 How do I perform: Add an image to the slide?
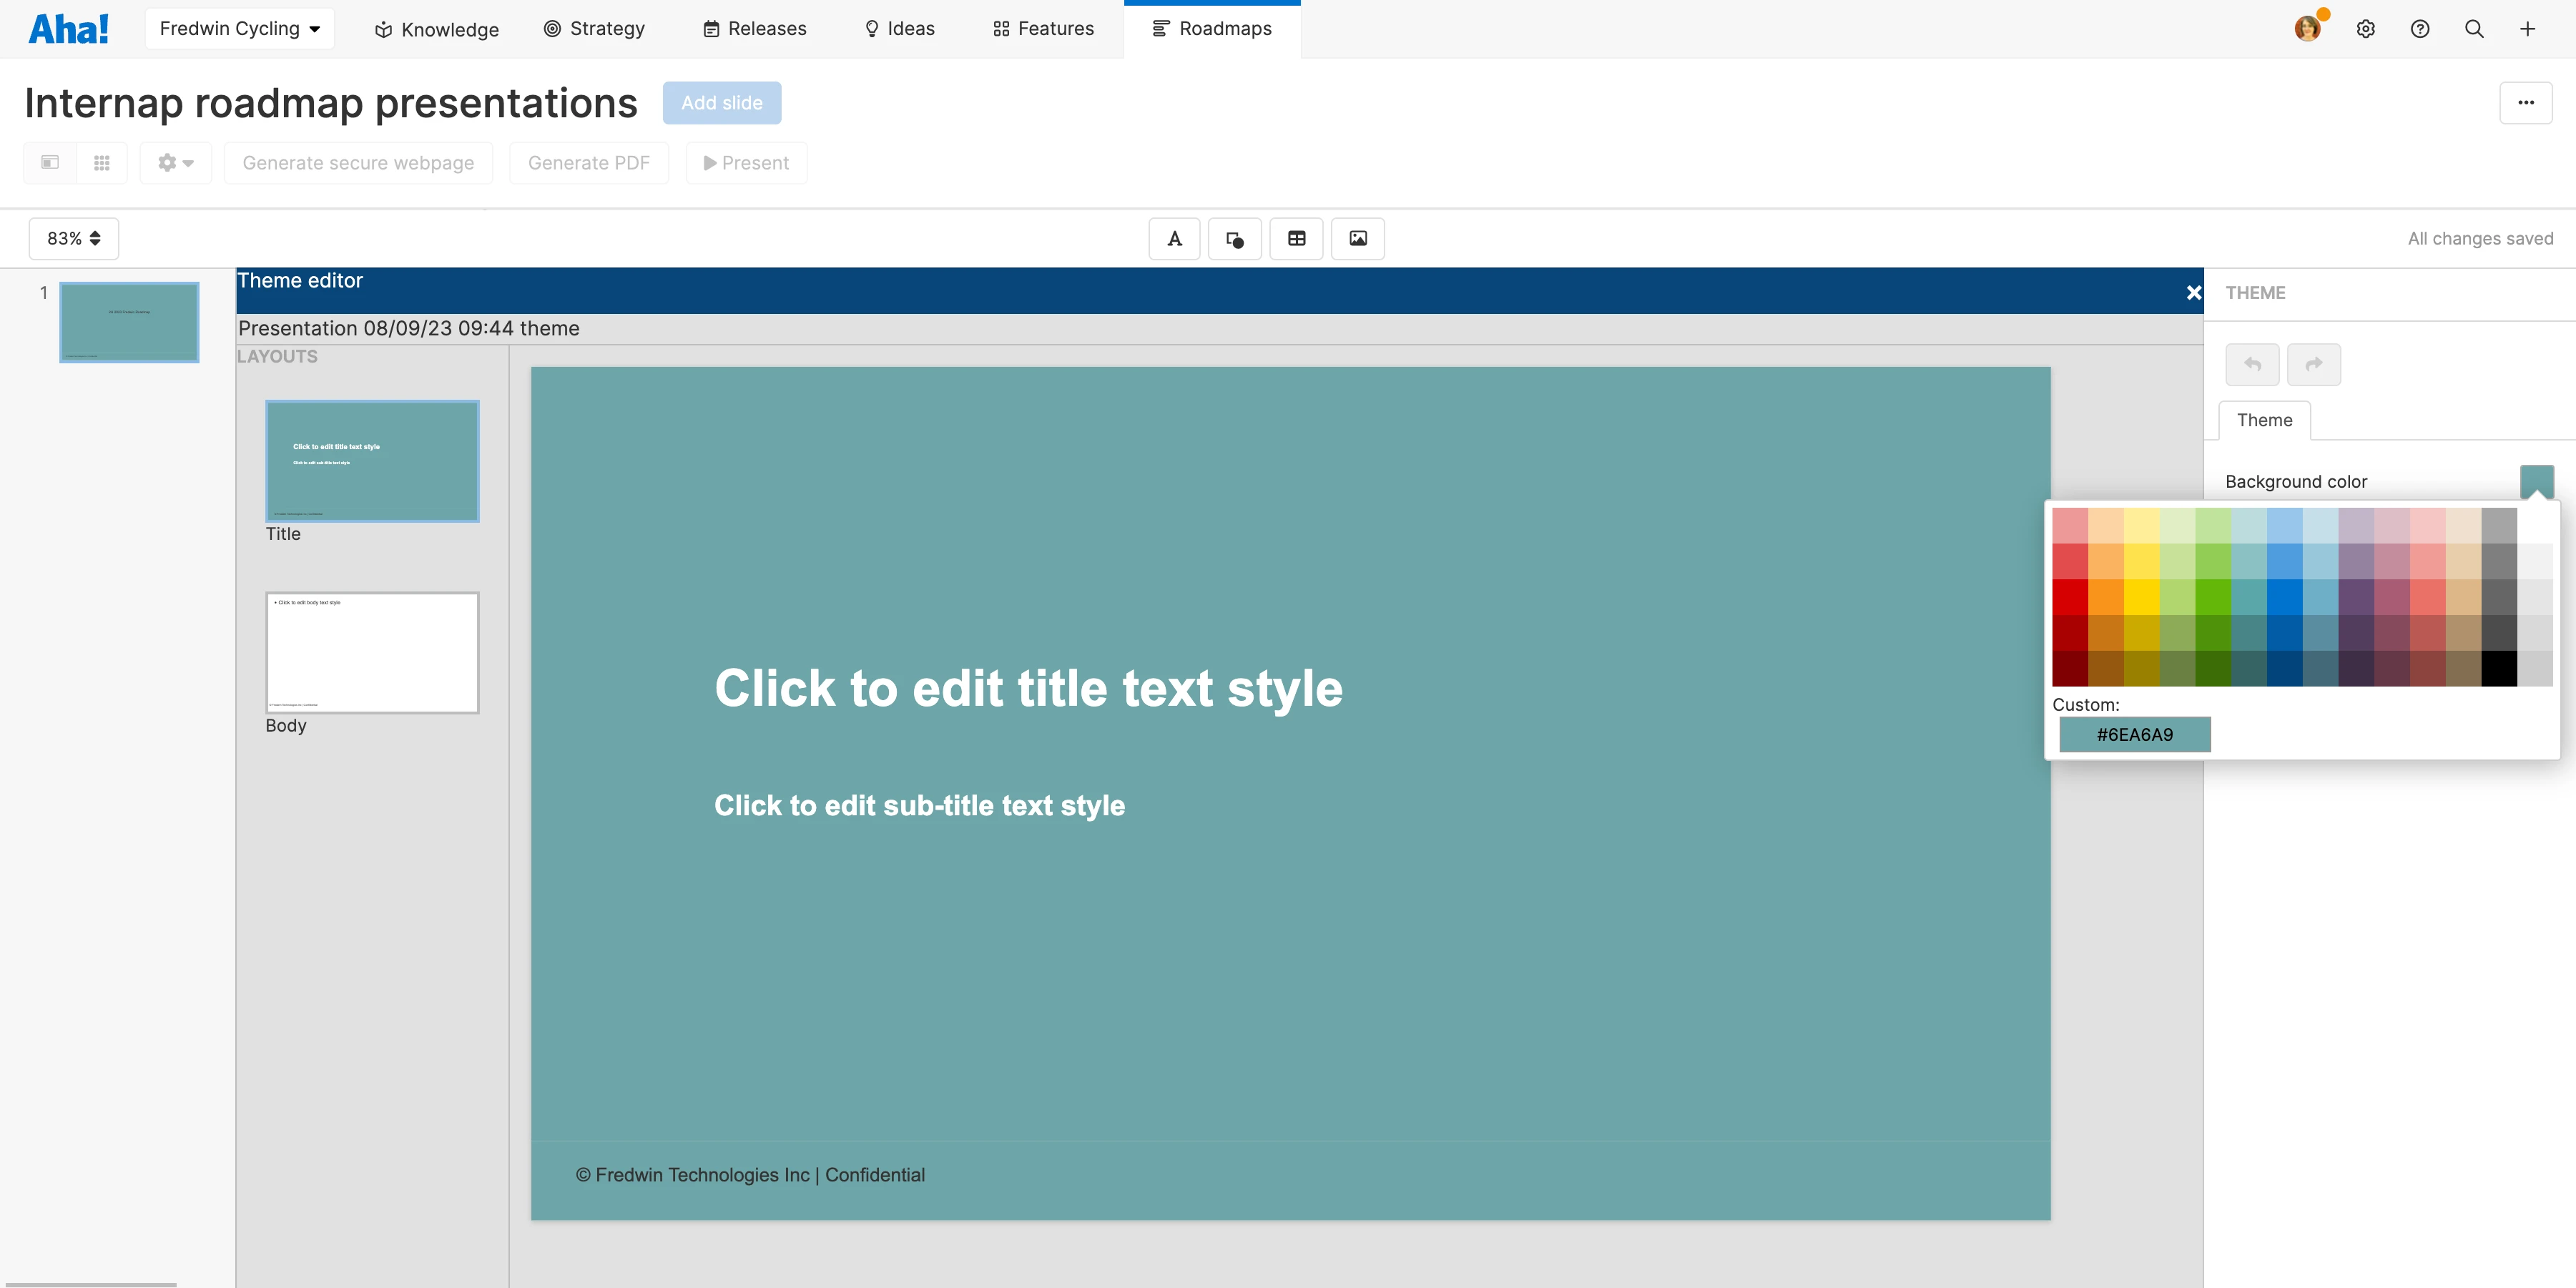point(1357,238)
